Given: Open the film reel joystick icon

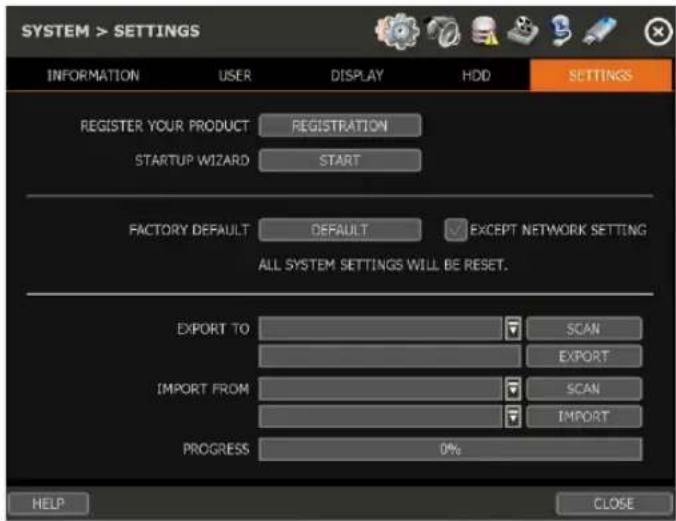Looking at the screenshot, I should [x=523, y=30].
